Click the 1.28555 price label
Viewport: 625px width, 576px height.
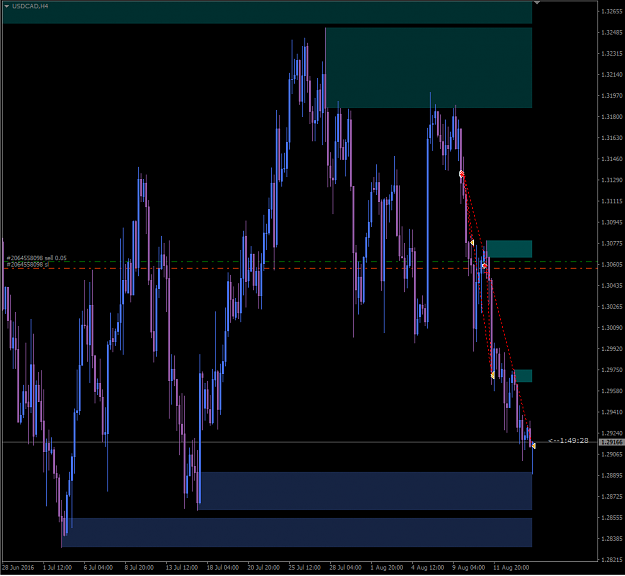point(612,518)
